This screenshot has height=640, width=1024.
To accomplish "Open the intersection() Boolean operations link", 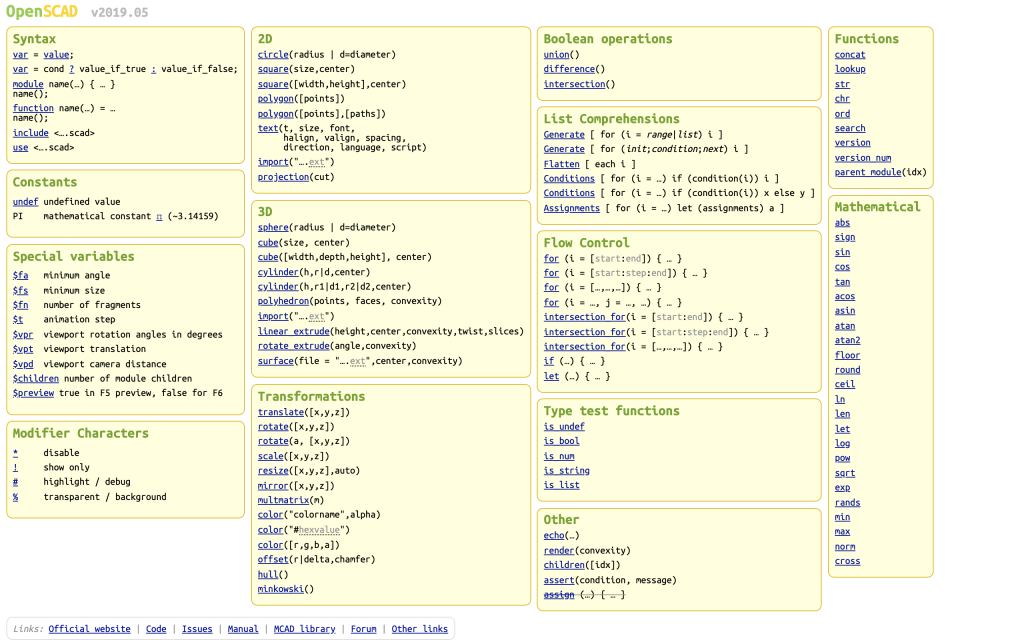I will coord(575,84).
